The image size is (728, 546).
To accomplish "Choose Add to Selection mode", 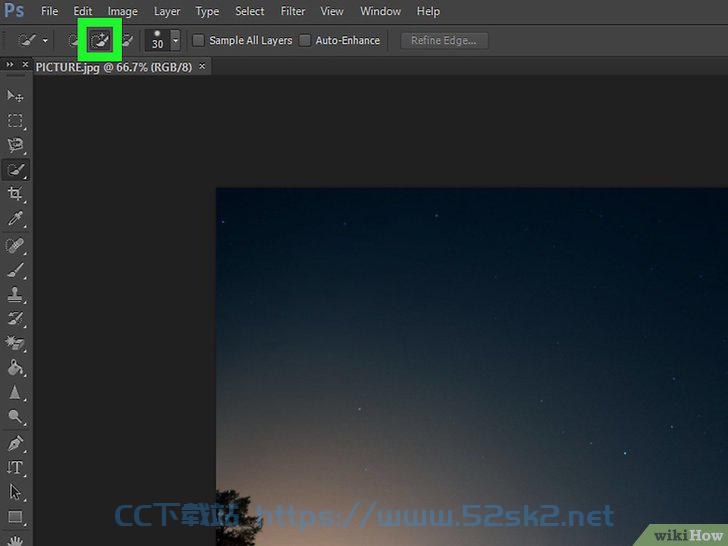I will click(x=100, y=41).
